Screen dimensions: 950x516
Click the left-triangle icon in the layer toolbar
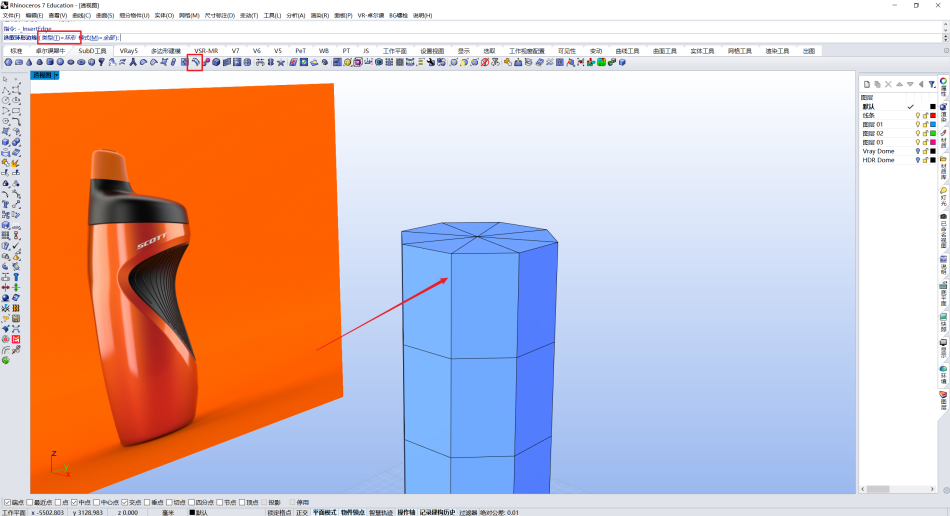point(921,85)
